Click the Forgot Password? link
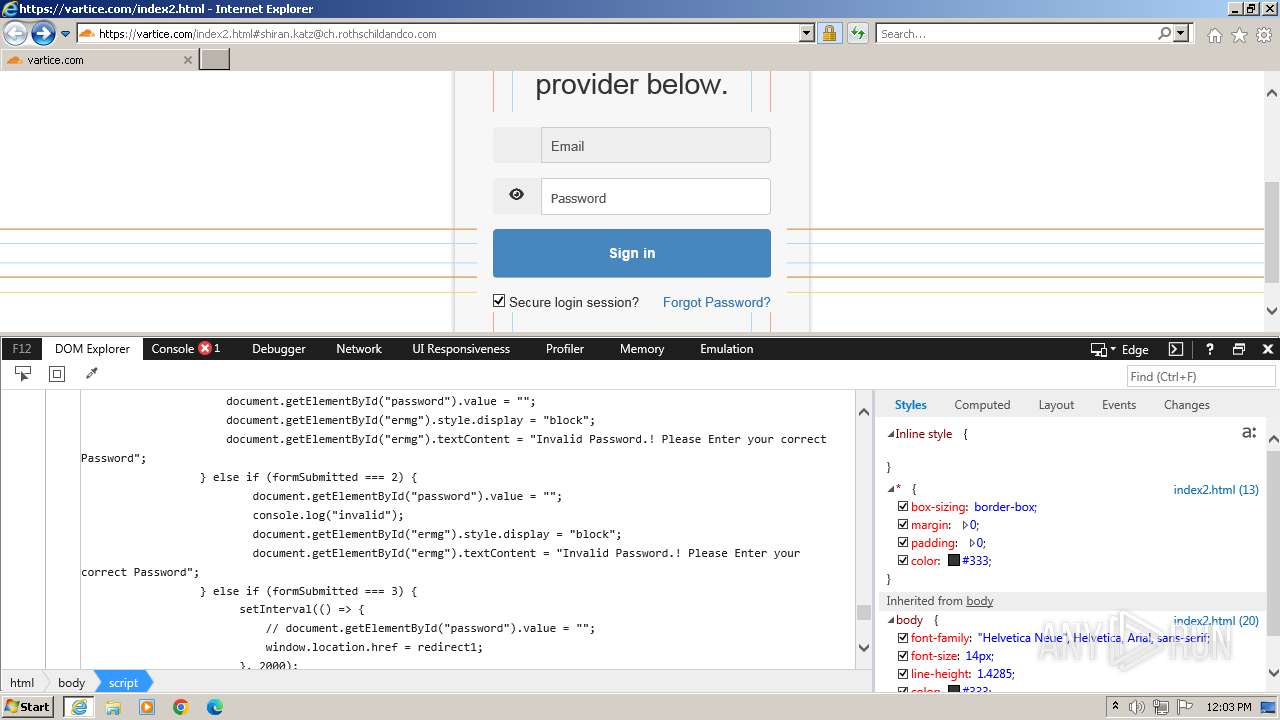Viewport: 1280px width, 720px height. pyautogui.click(x=717, y=302)
